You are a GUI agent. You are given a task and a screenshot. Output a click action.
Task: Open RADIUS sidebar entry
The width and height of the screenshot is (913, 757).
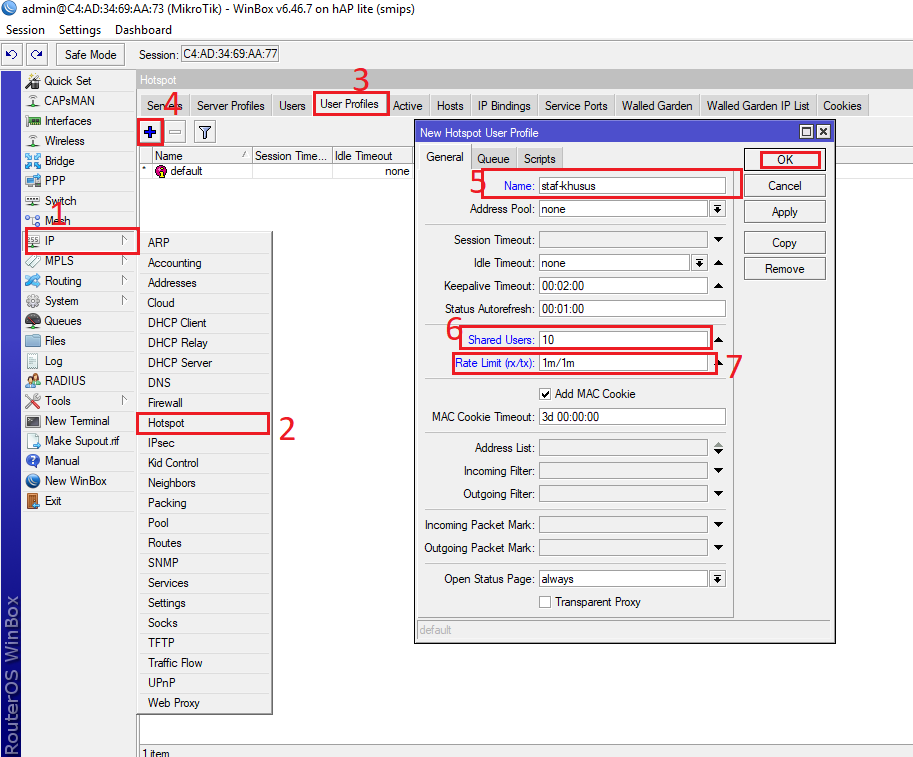point(65,381)
